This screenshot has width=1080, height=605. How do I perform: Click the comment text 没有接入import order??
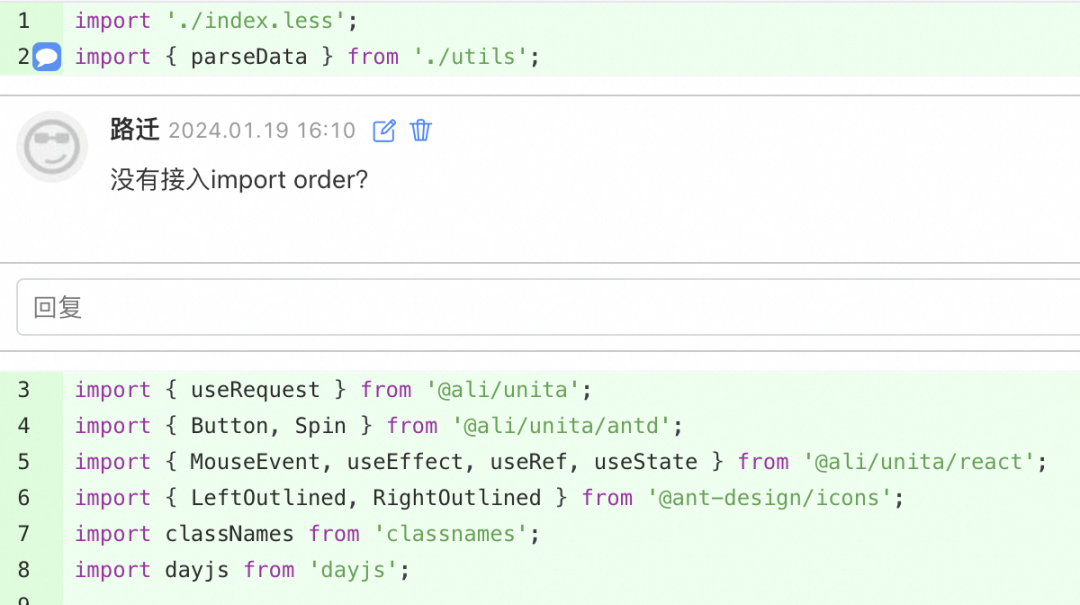[239, 180]
